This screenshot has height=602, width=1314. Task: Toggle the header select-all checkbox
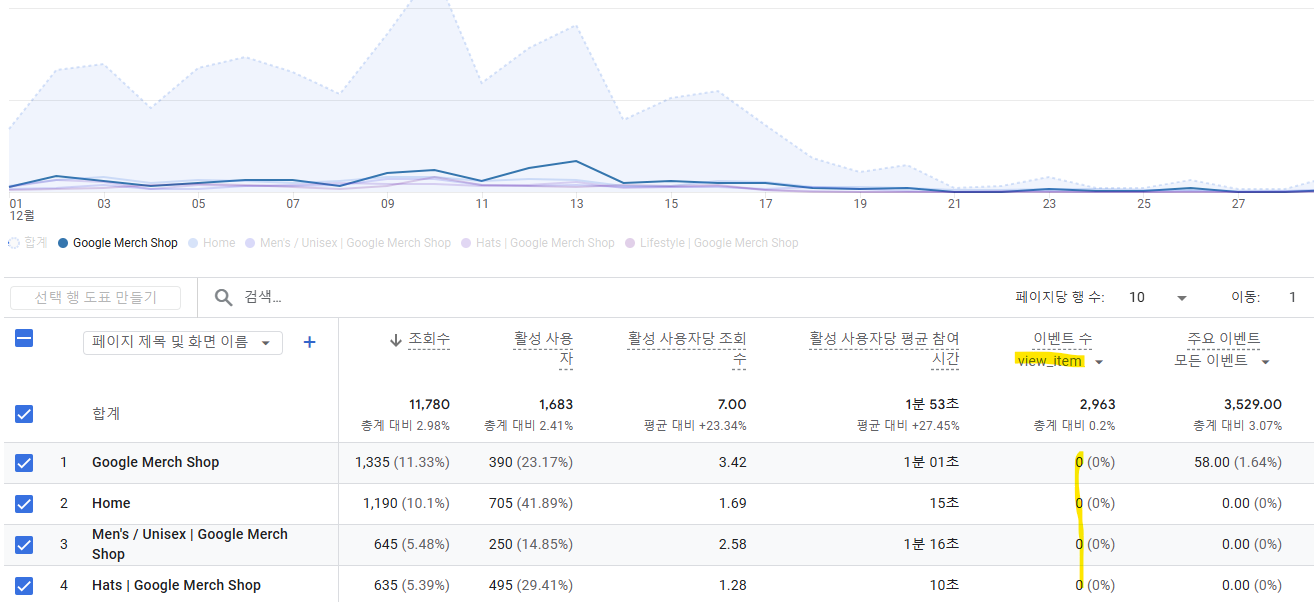(24, 339)
